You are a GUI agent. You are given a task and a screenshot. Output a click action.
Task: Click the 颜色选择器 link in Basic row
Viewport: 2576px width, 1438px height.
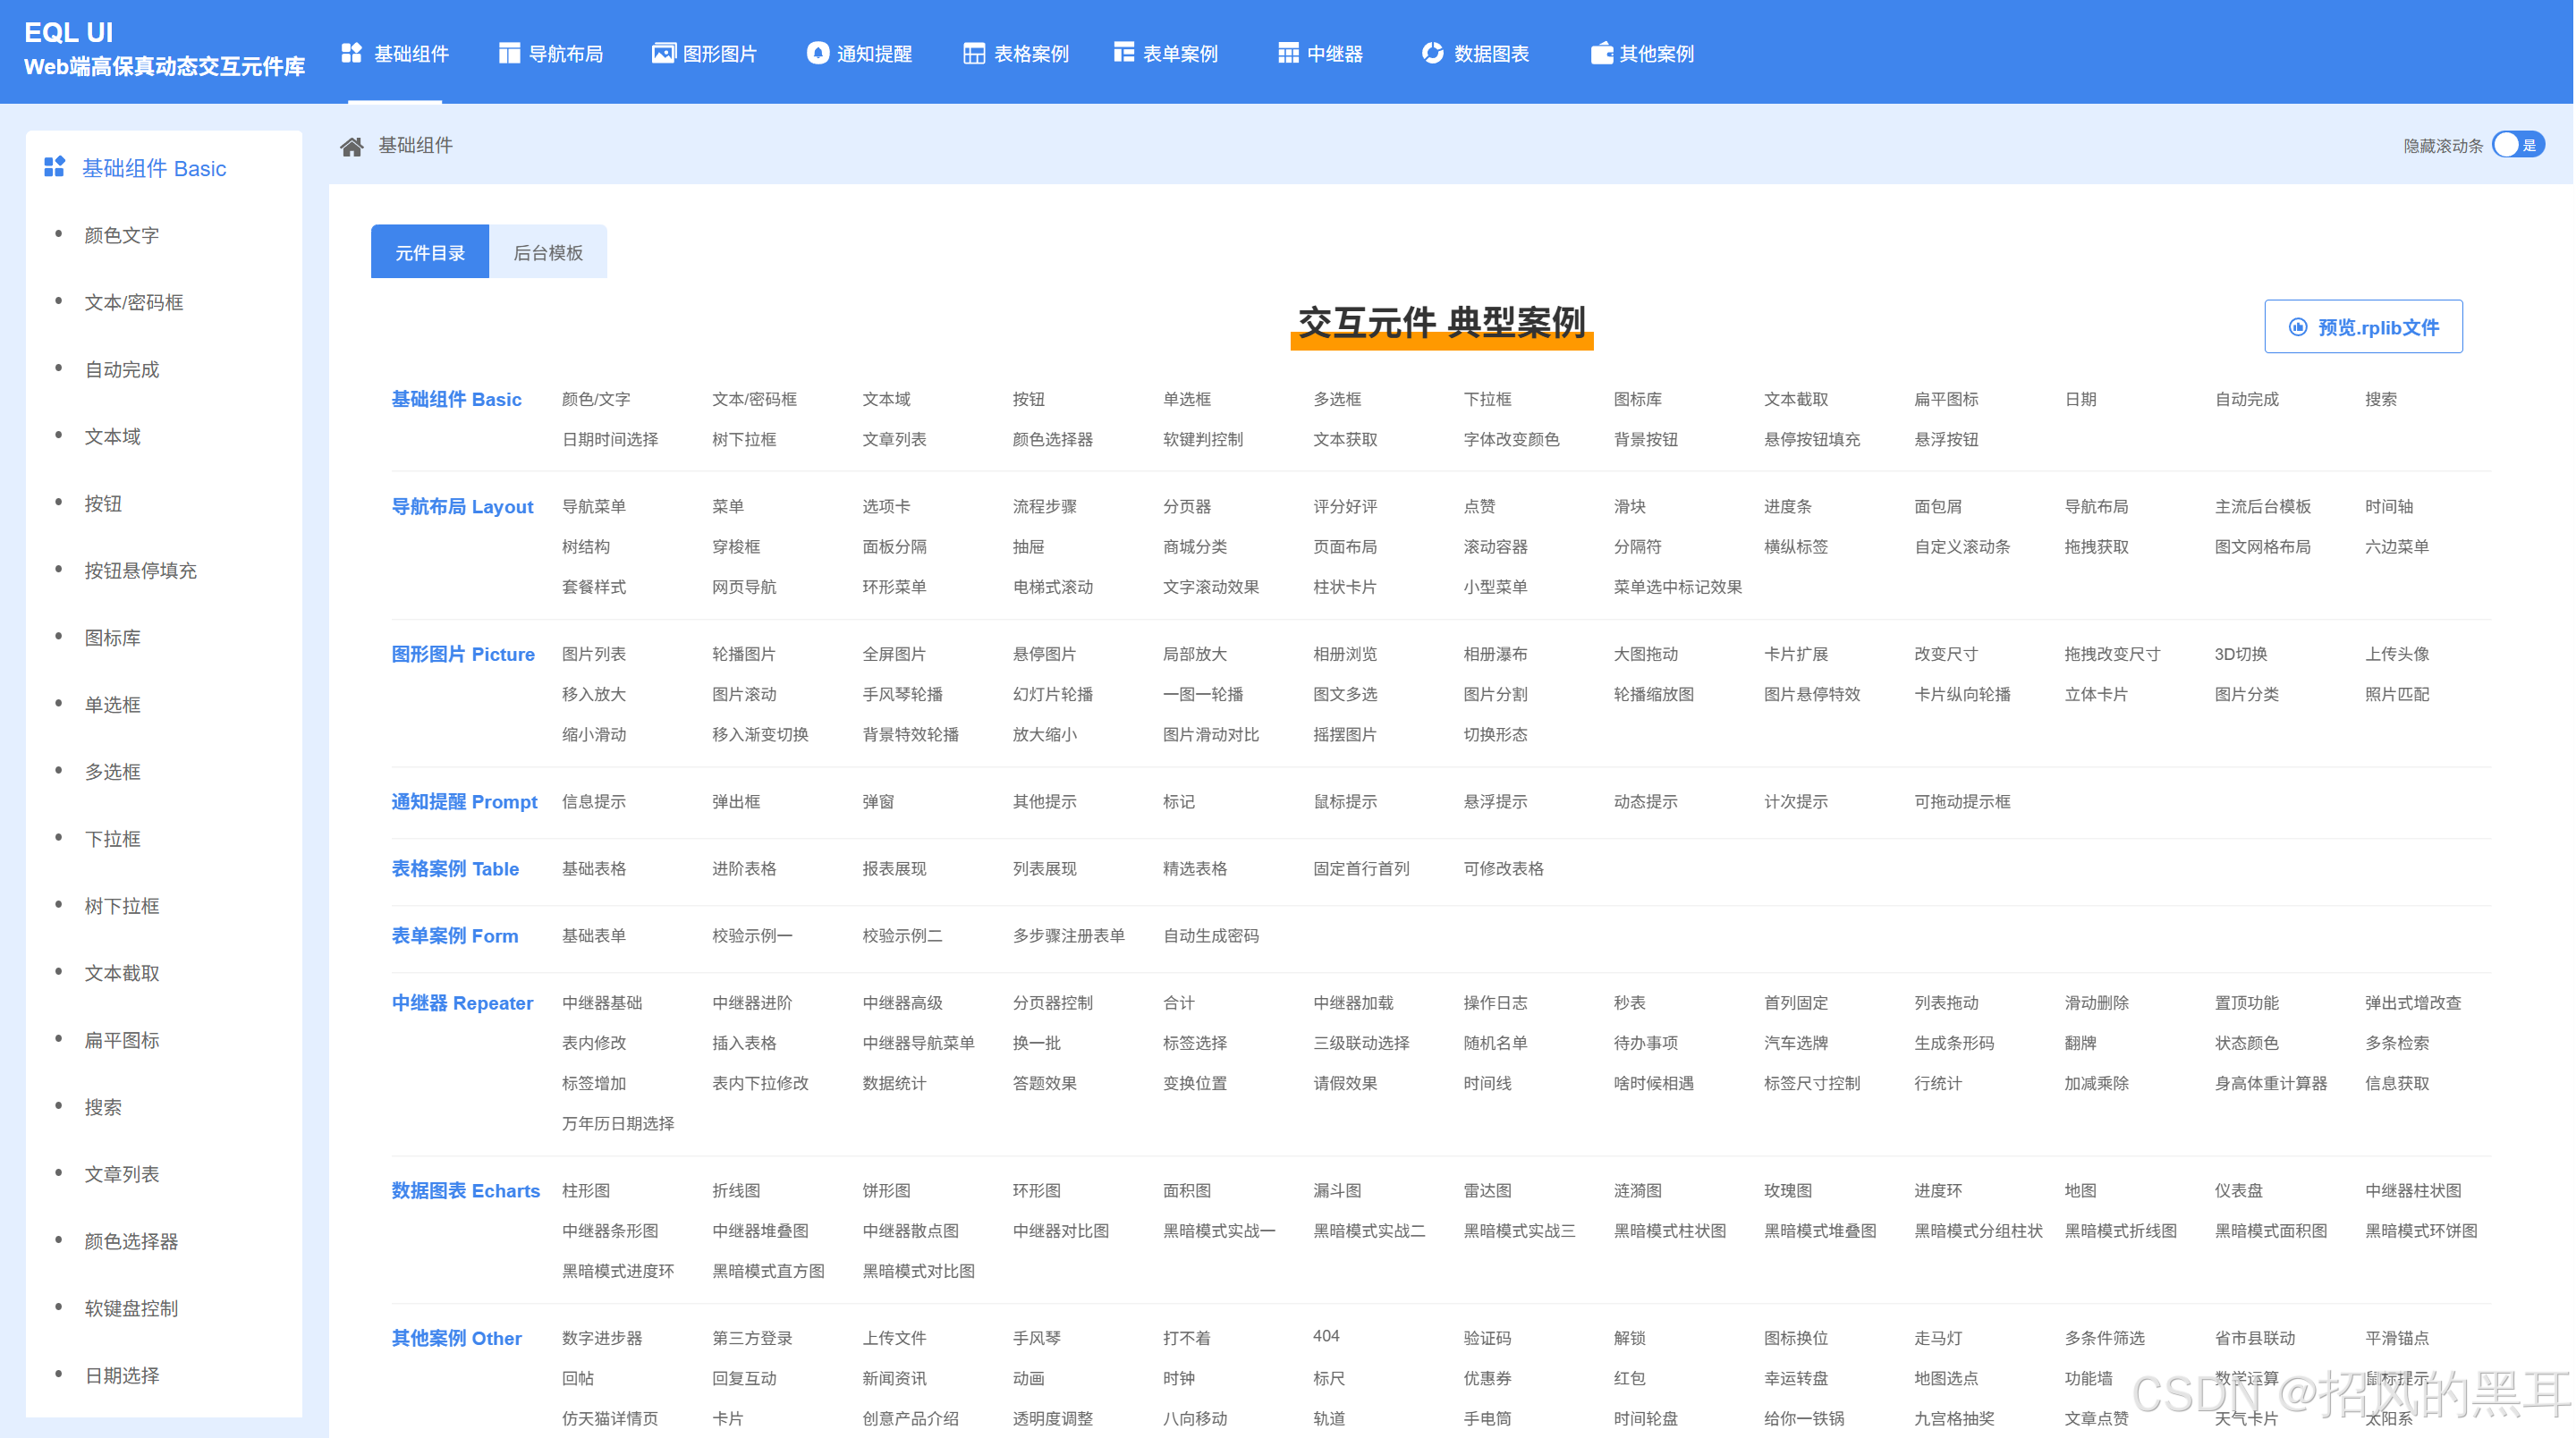tap(1052, 440)
